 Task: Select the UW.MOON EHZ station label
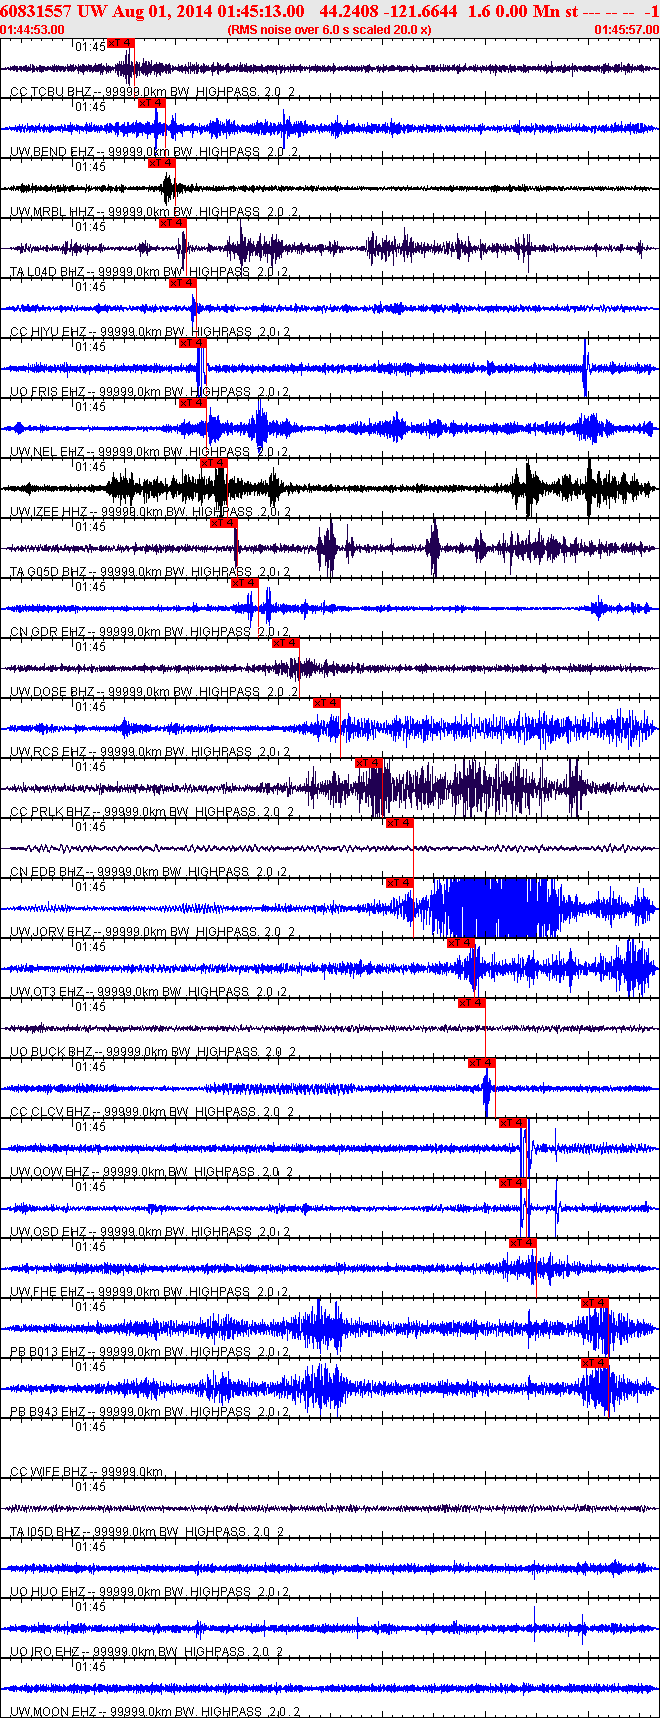tap(53, 1712)
